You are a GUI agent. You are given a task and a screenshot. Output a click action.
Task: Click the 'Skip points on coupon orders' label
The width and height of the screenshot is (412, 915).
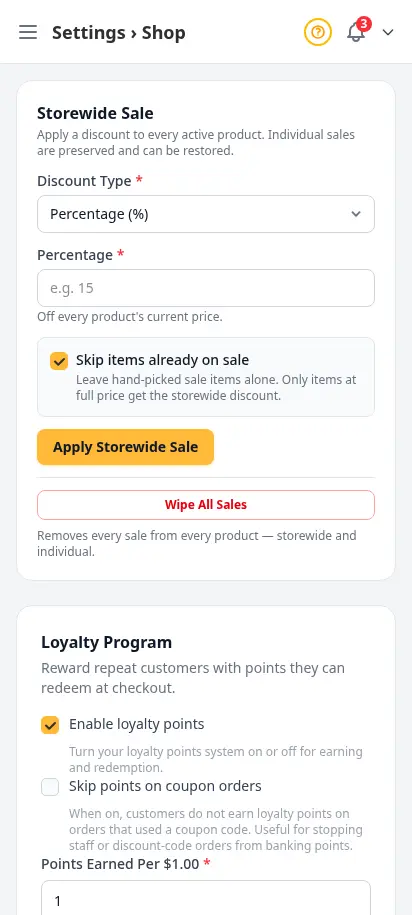(x=165, y=787)
